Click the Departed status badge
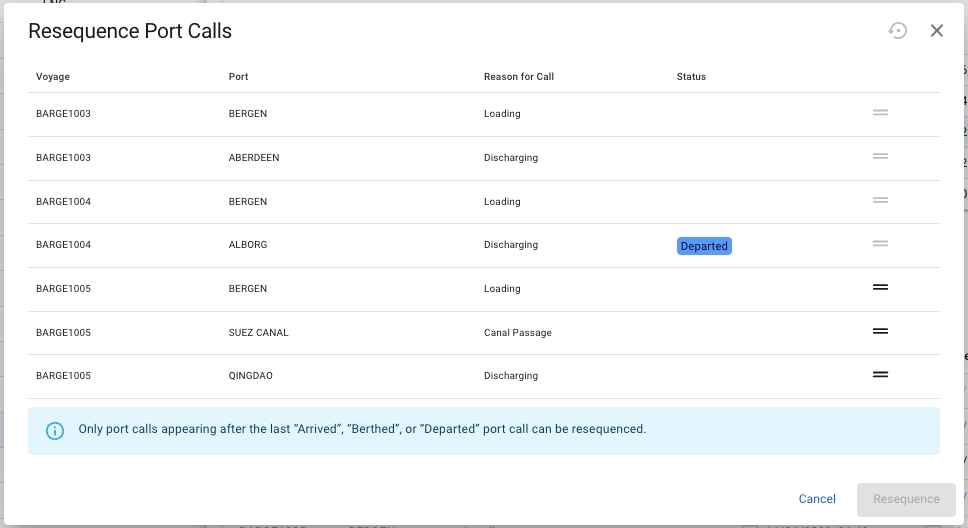Viewport: 968px width, 528px height. (704, 246)
